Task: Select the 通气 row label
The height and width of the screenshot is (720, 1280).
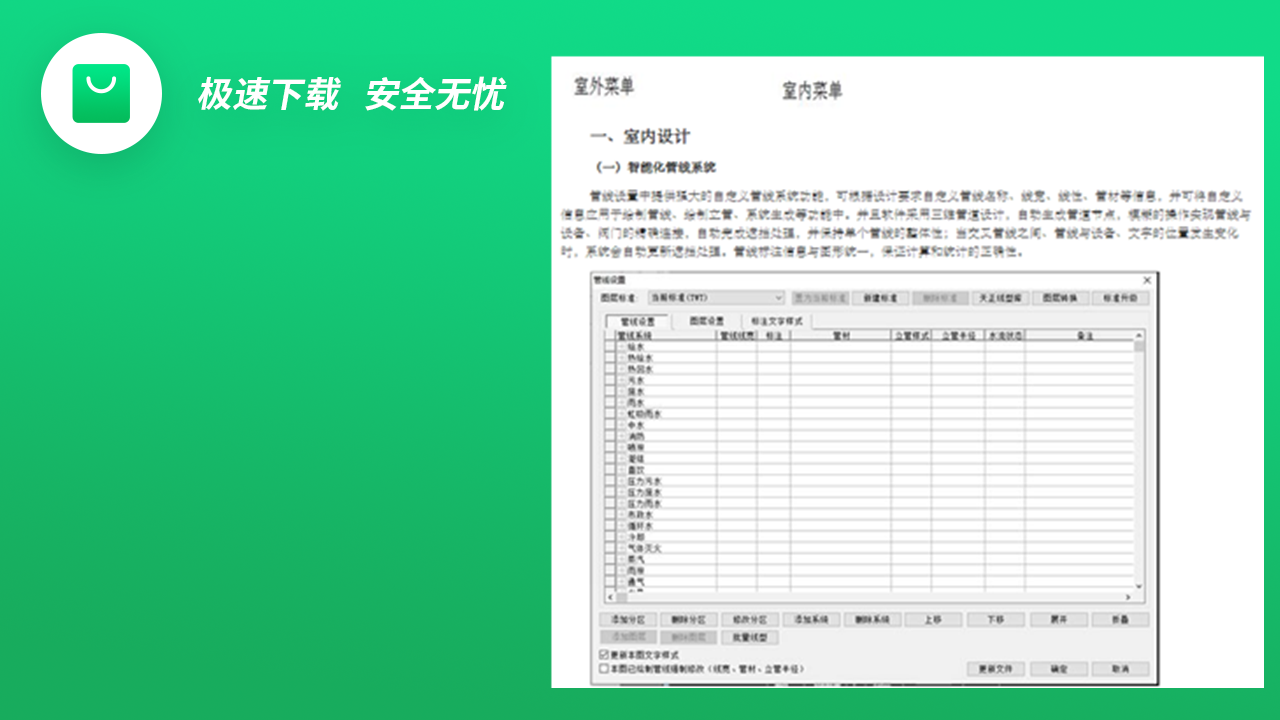Action: pos(636,581)
